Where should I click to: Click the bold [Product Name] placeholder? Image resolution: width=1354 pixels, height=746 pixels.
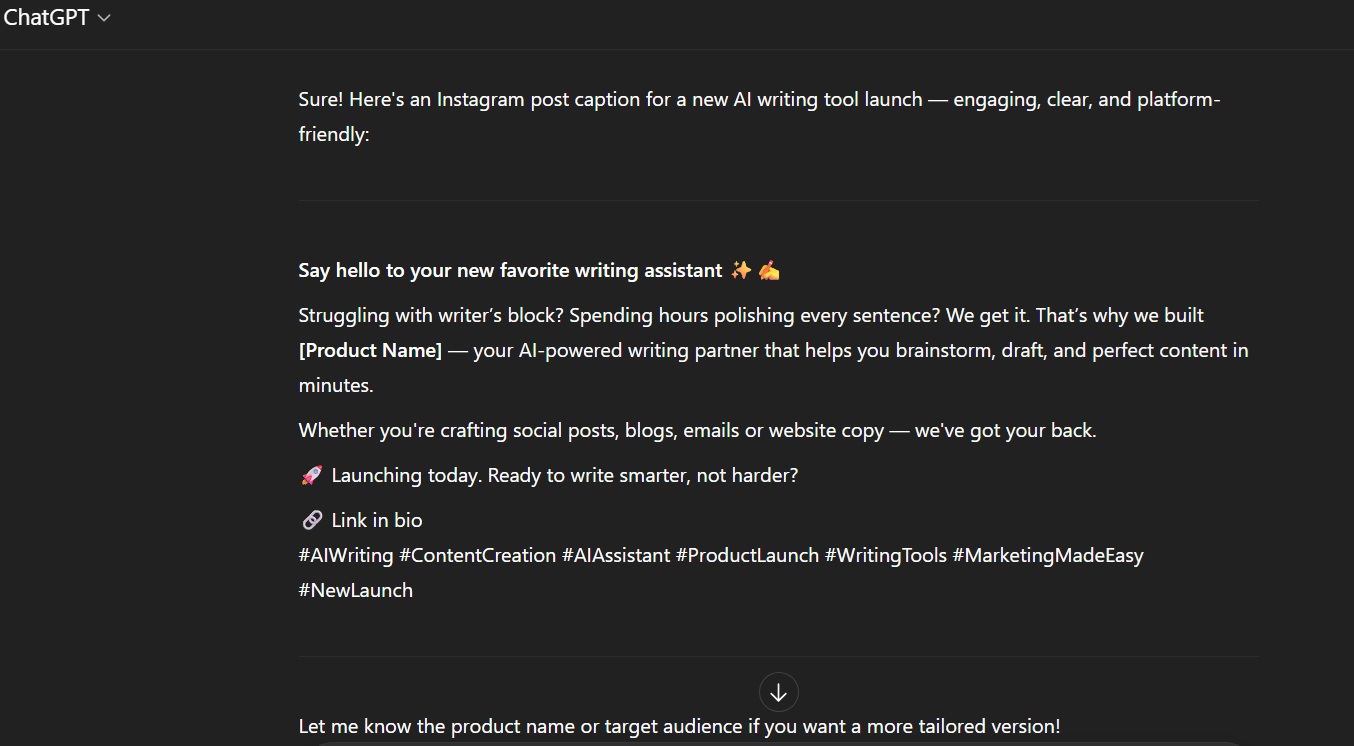click(370, 350)
